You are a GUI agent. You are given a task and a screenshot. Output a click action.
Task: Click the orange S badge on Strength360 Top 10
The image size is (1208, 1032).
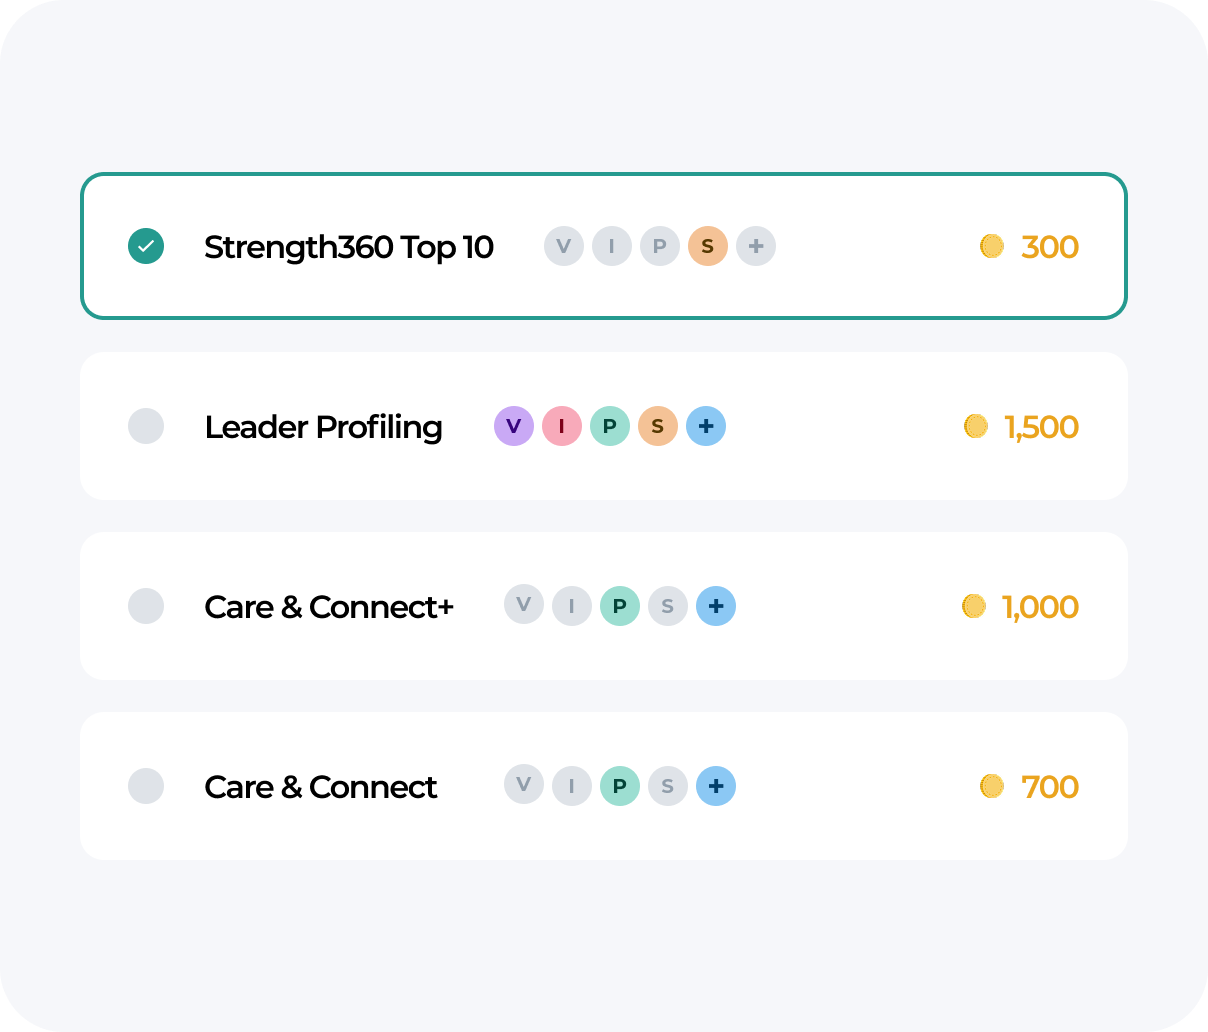pos(708,246)
